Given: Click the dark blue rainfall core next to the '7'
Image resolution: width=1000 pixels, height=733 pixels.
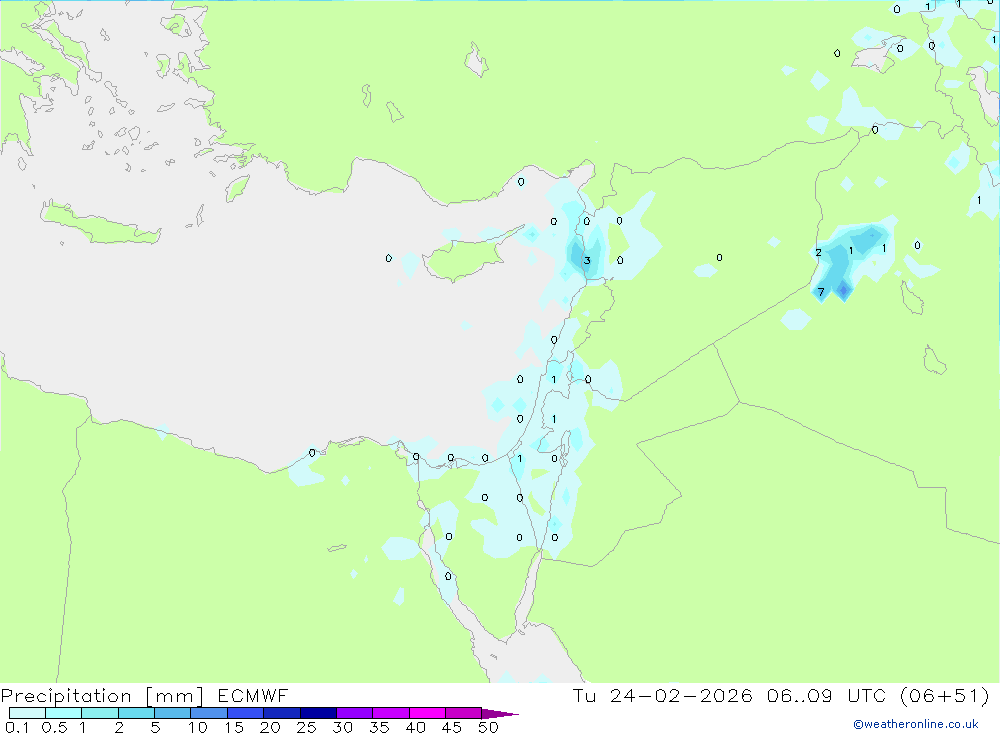Looking at the screenshot, I should pyautogui.click(x=843, y=291).
